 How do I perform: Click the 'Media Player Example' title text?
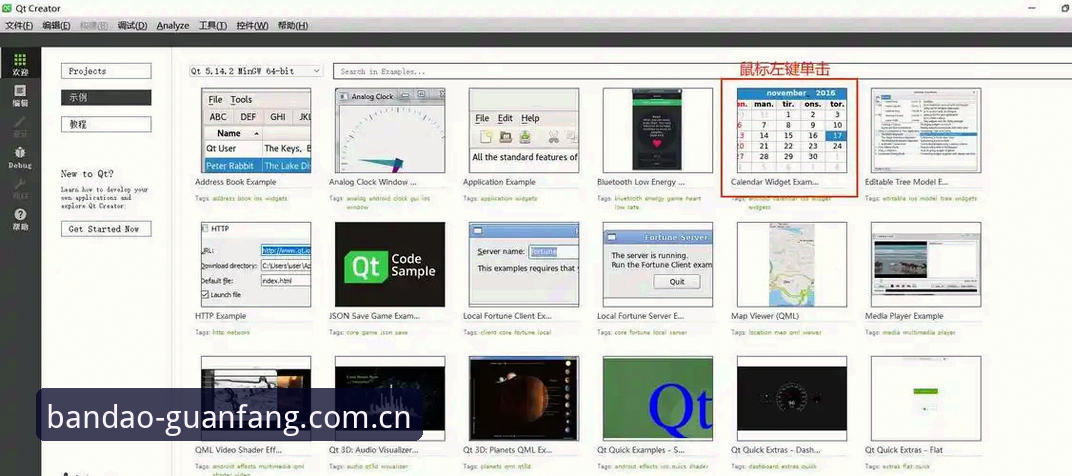click(x=904, y=316)
